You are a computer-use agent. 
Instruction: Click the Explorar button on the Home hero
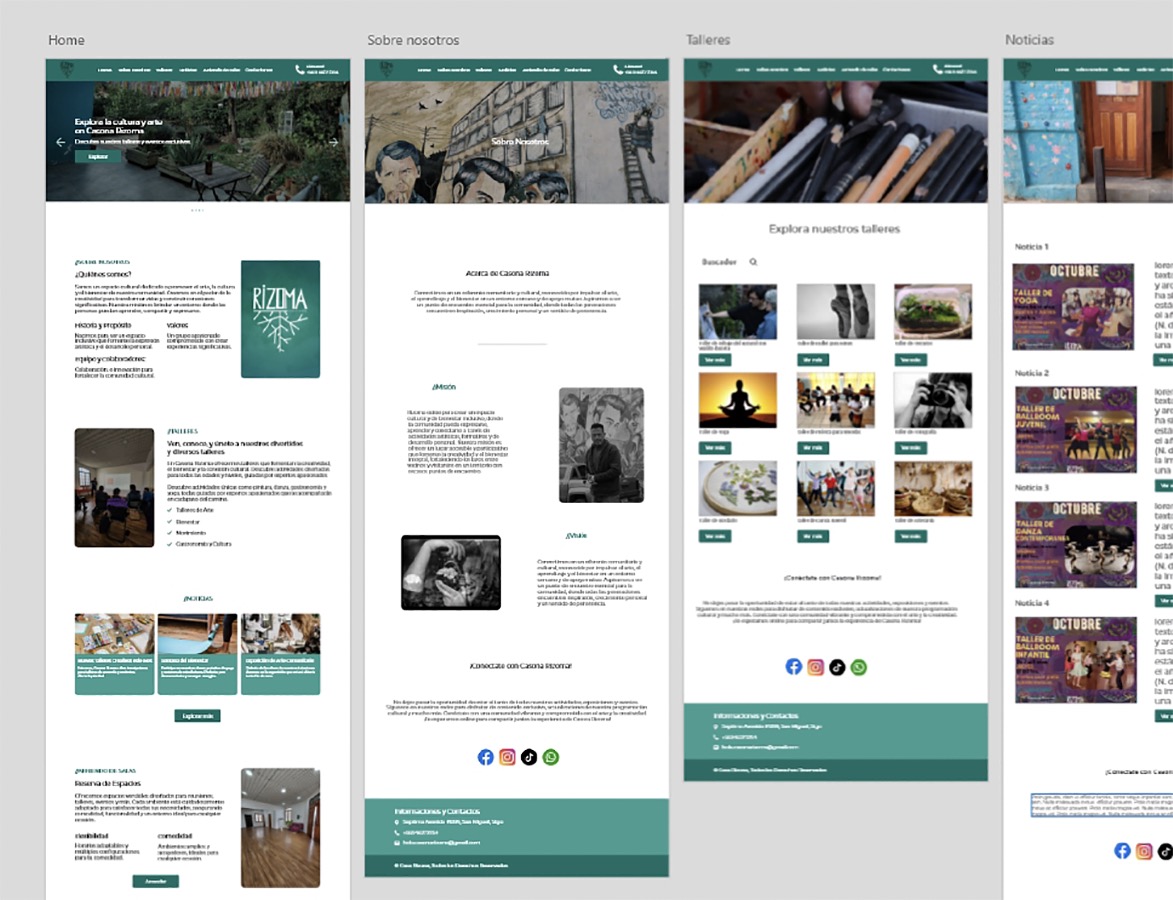96,158
